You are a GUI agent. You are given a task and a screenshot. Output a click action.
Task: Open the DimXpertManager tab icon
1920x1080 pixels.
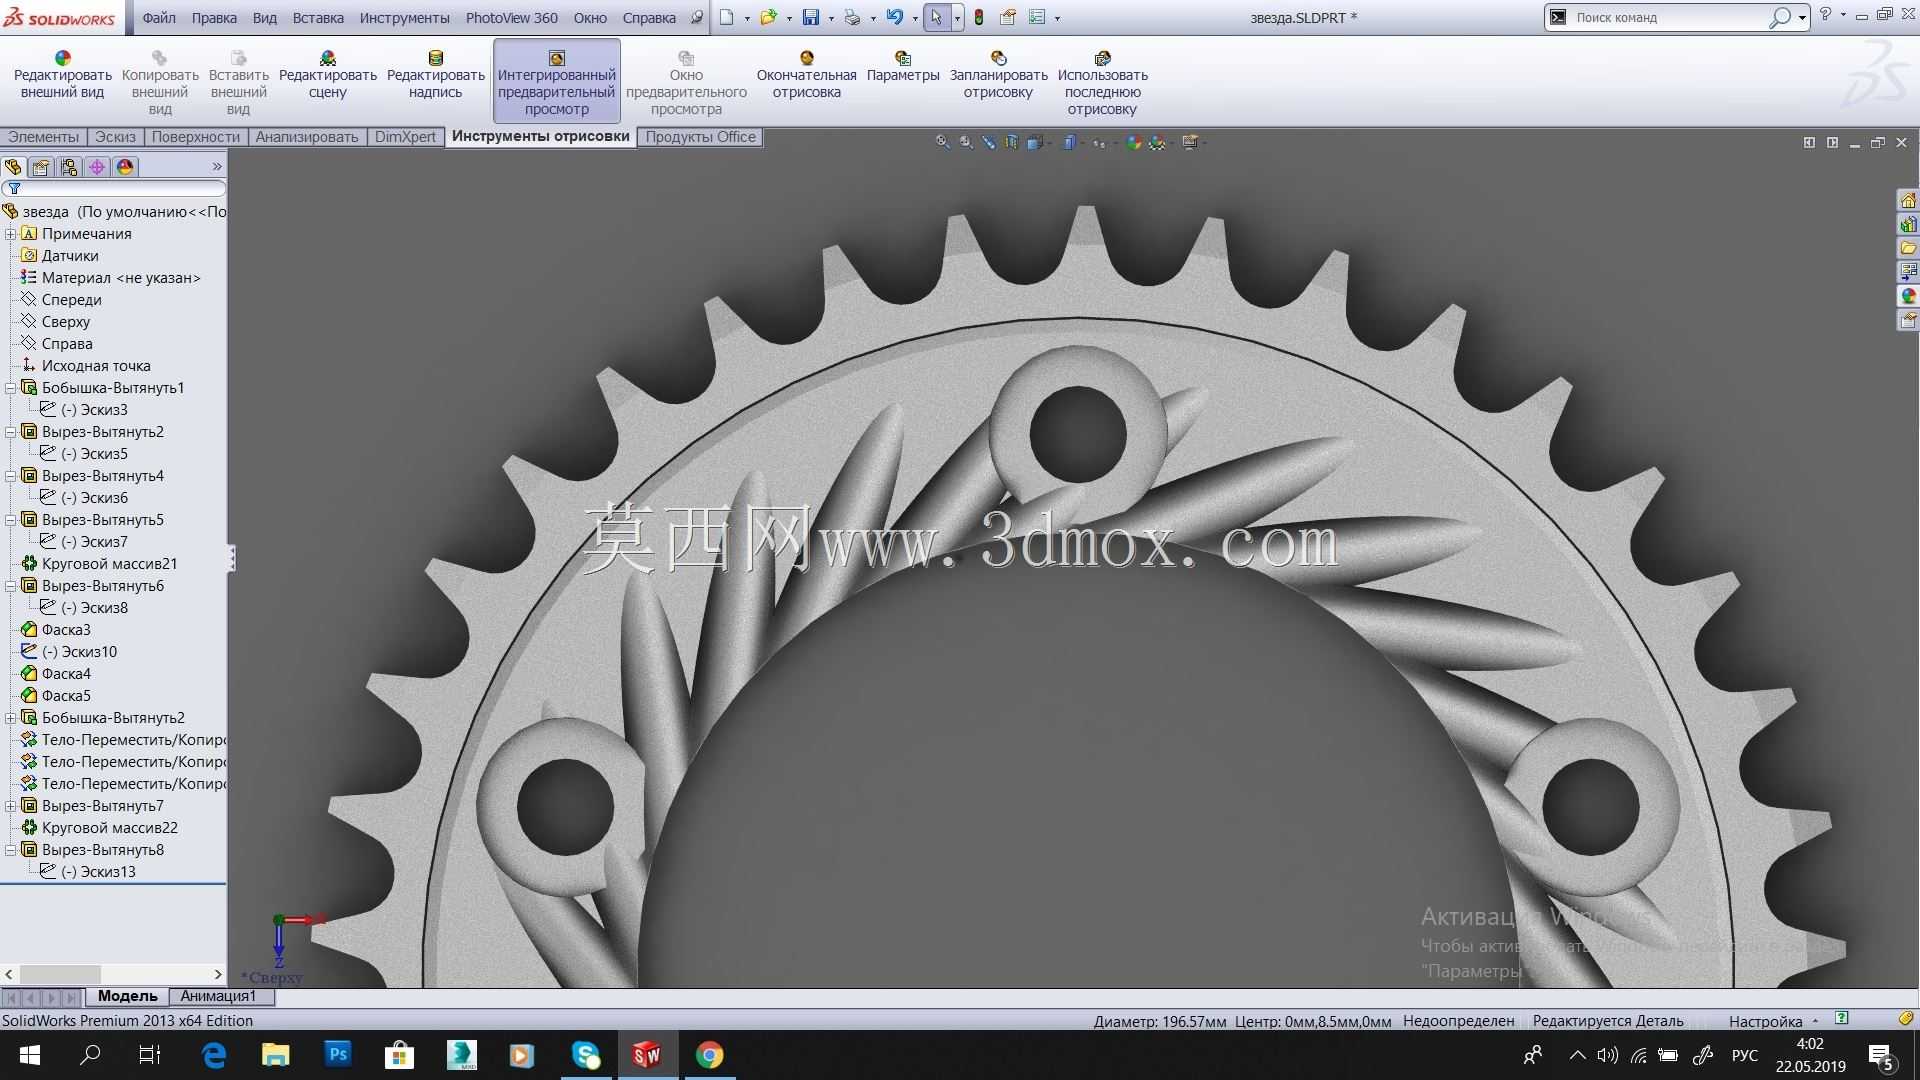tap(97, 167)
